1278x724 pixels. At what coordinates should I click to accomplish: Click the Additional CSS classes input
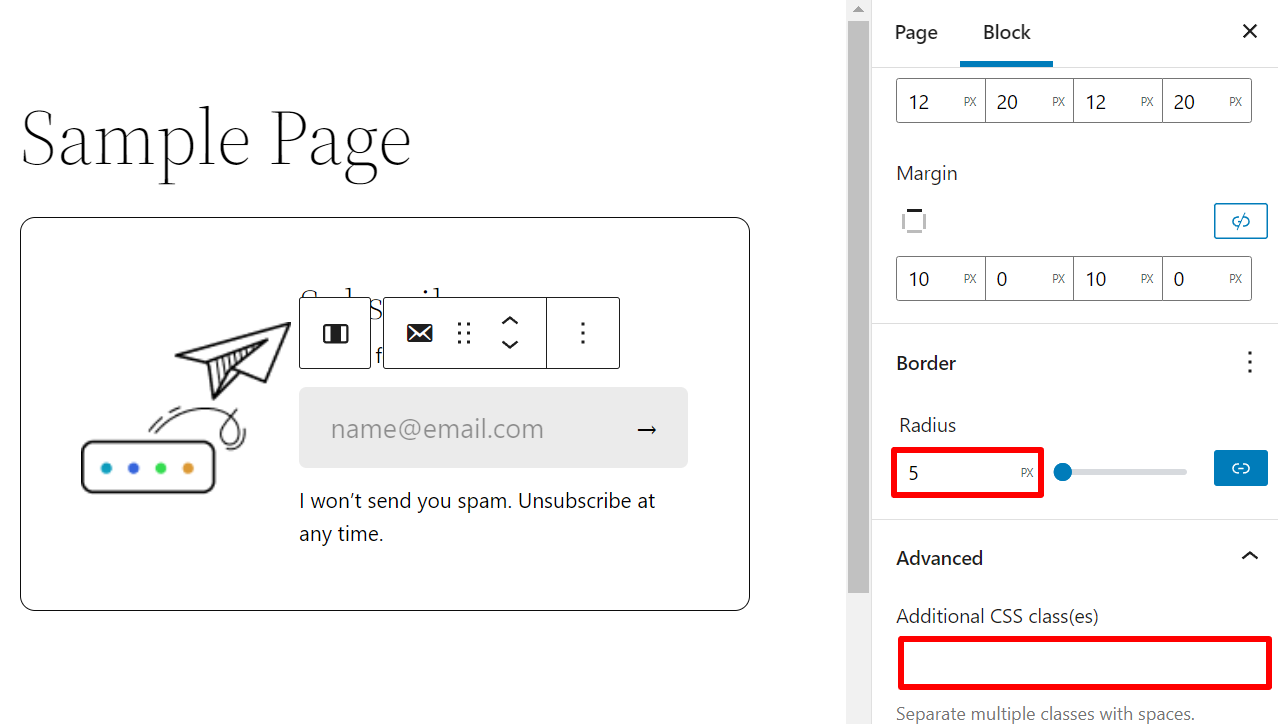click(1083, 662)
